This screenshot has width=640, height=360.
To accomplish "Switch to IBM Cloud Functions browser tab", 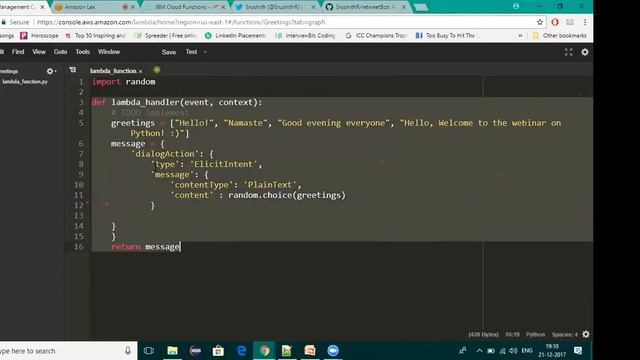I will click(185, 7).
